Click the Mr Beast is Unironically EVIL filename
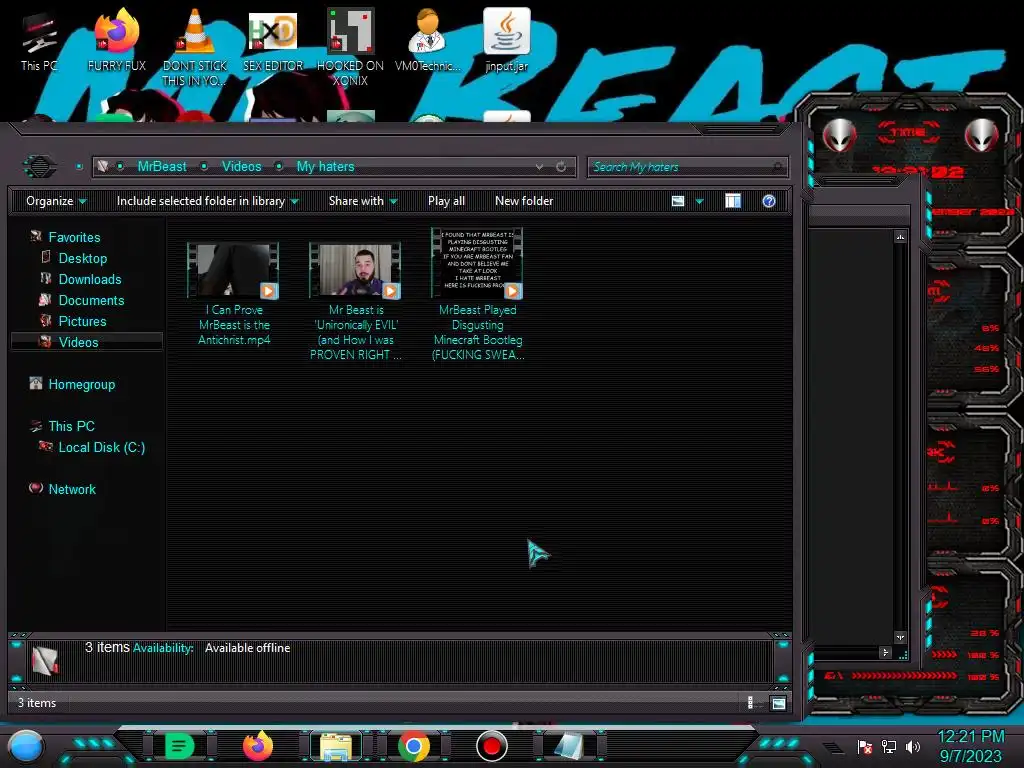The height and width of the screenshot is (768, 1024). pos(356,332)
